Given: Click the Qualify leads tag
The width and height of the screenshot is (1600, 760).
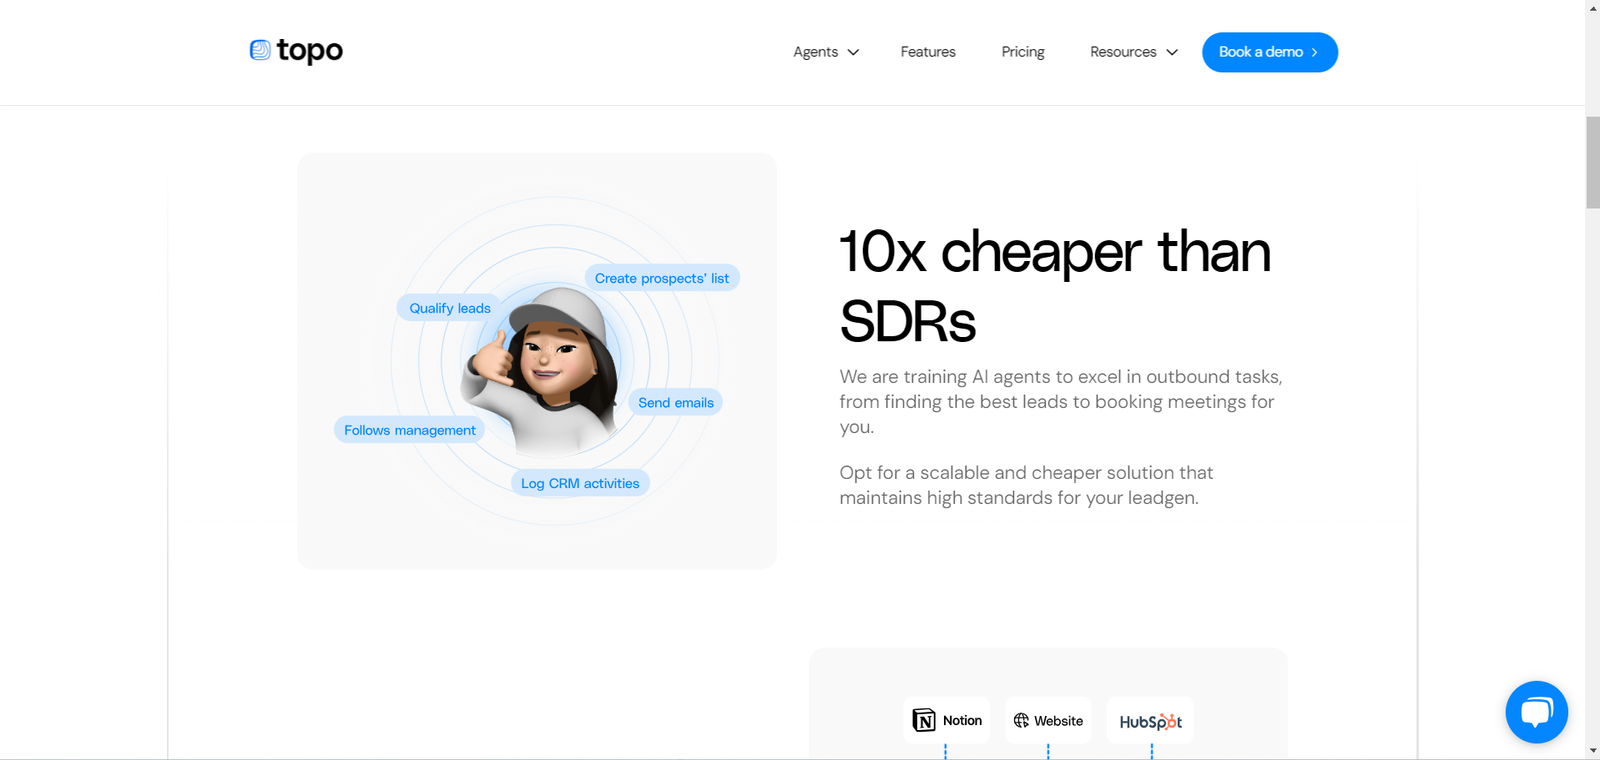Looking at the screenshot, I should pos(450,308).
